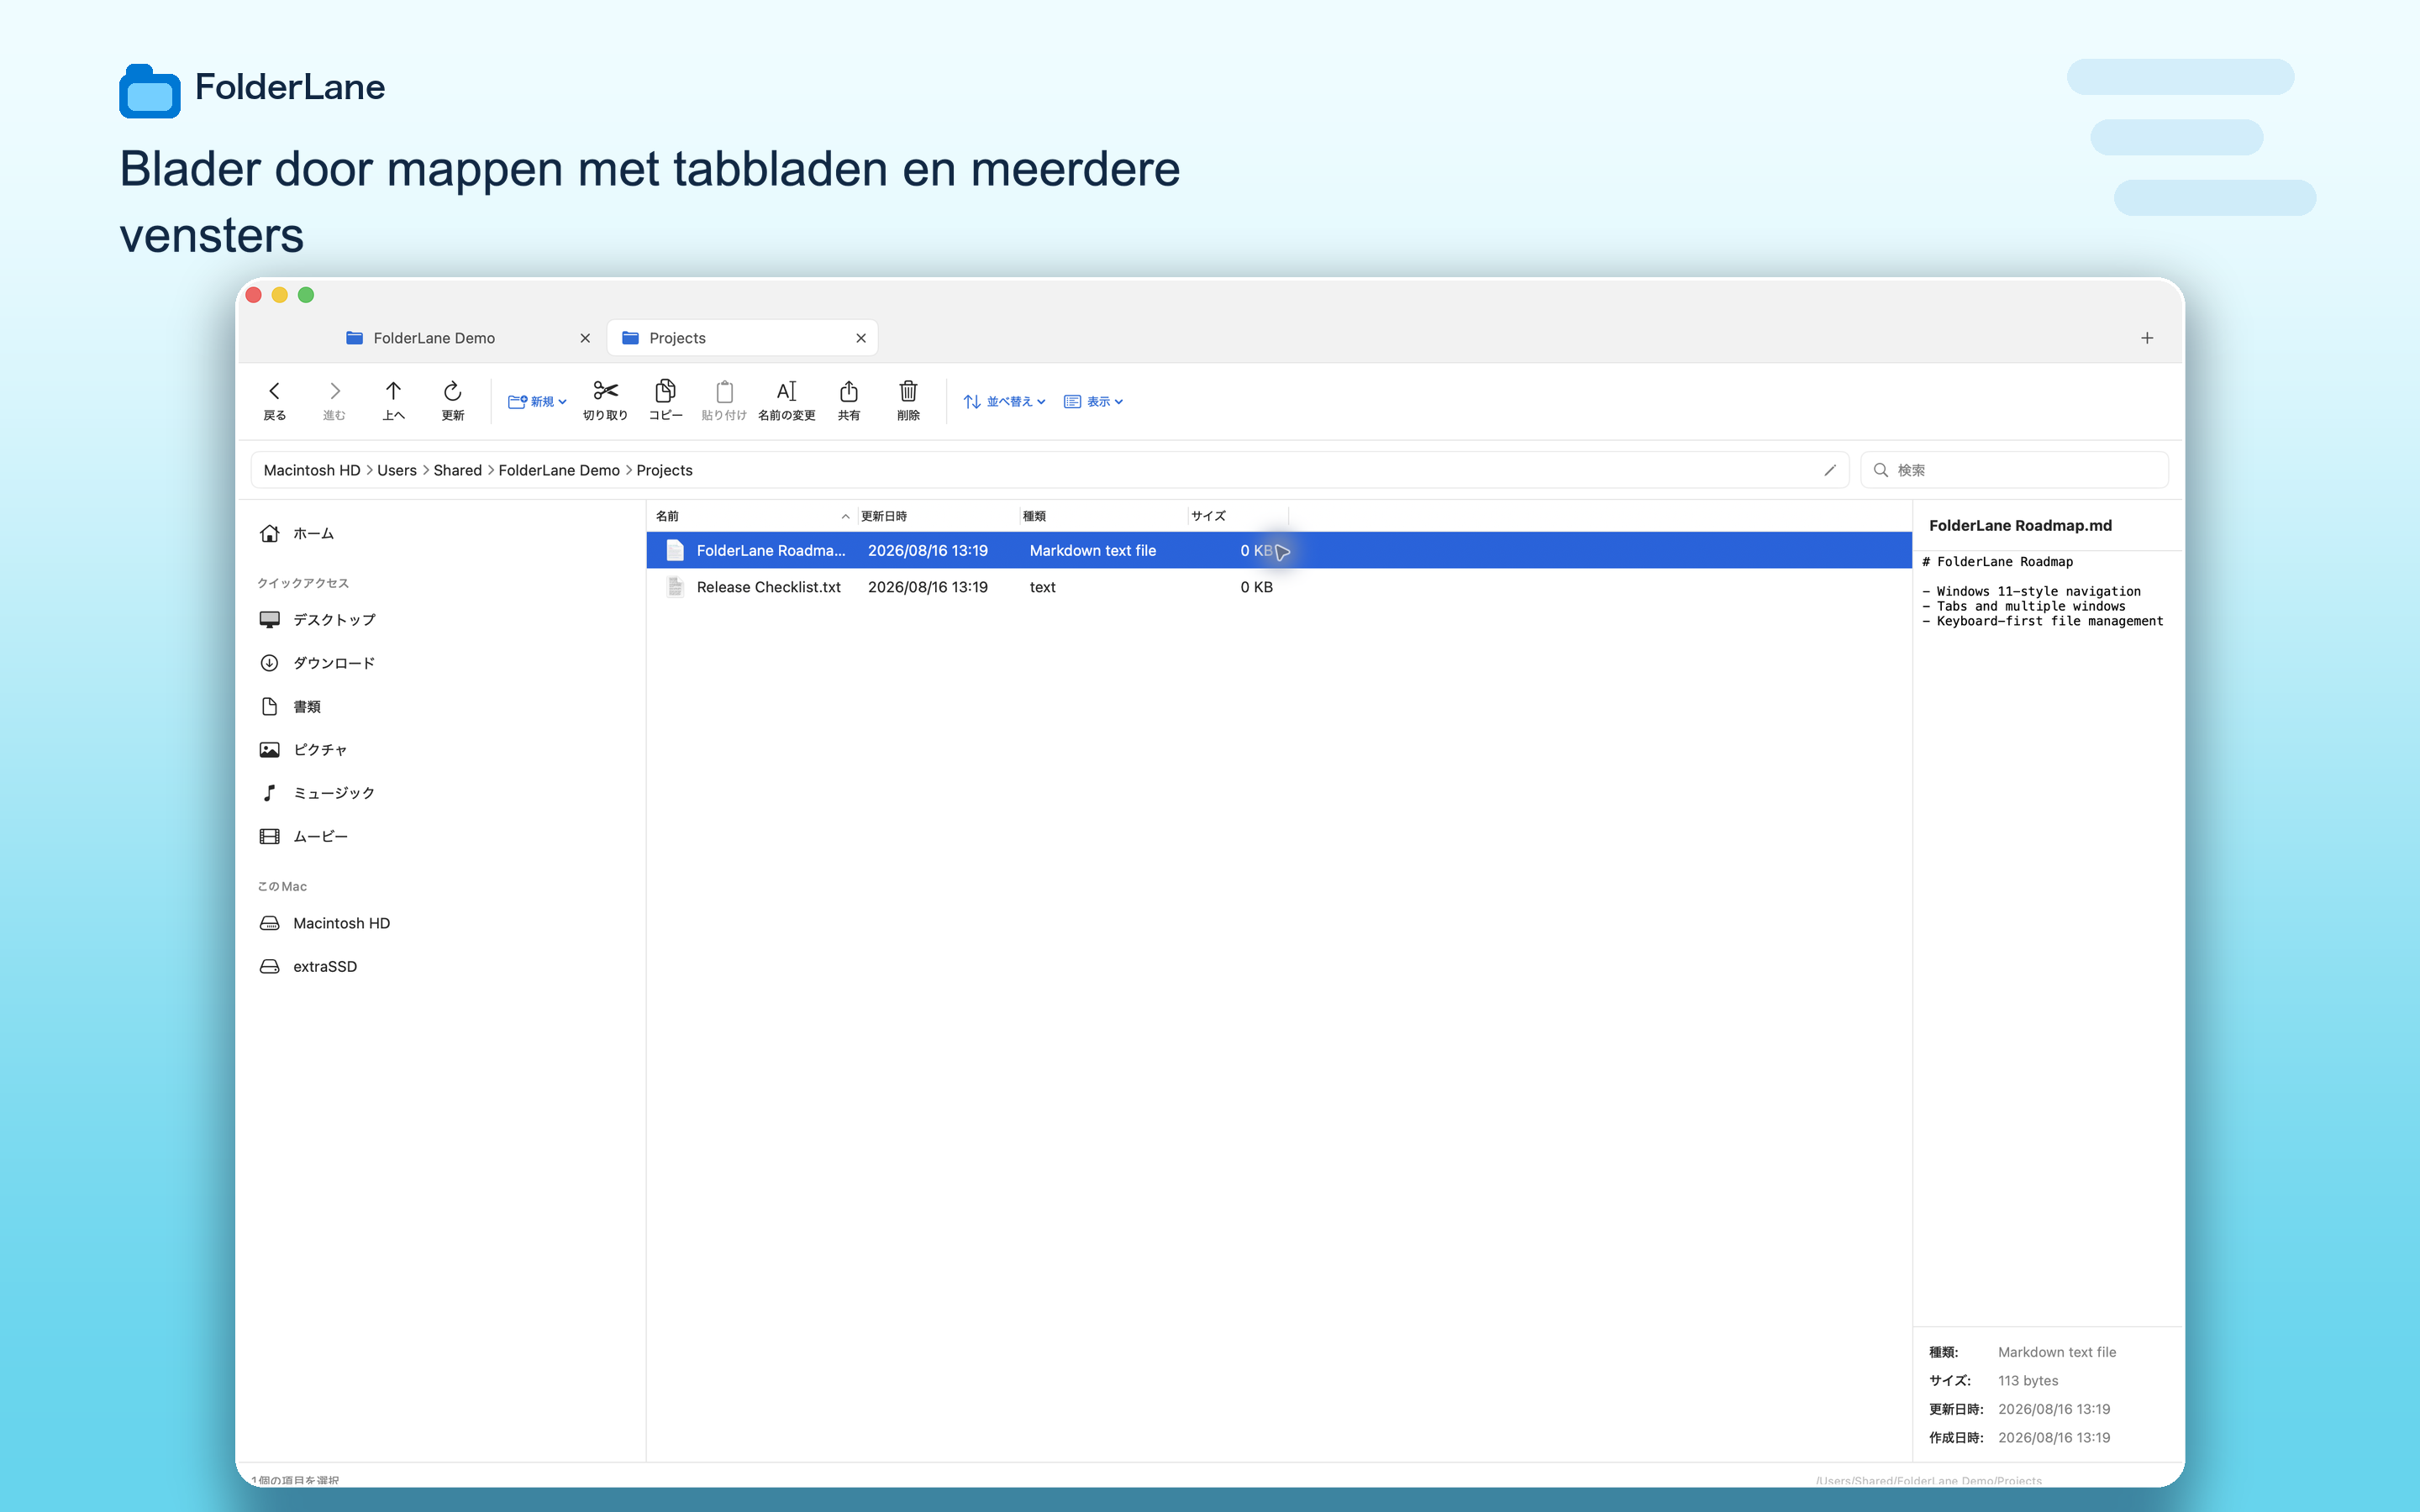
Task: Select the Projects tab
Action: click(x=742, y=338)
